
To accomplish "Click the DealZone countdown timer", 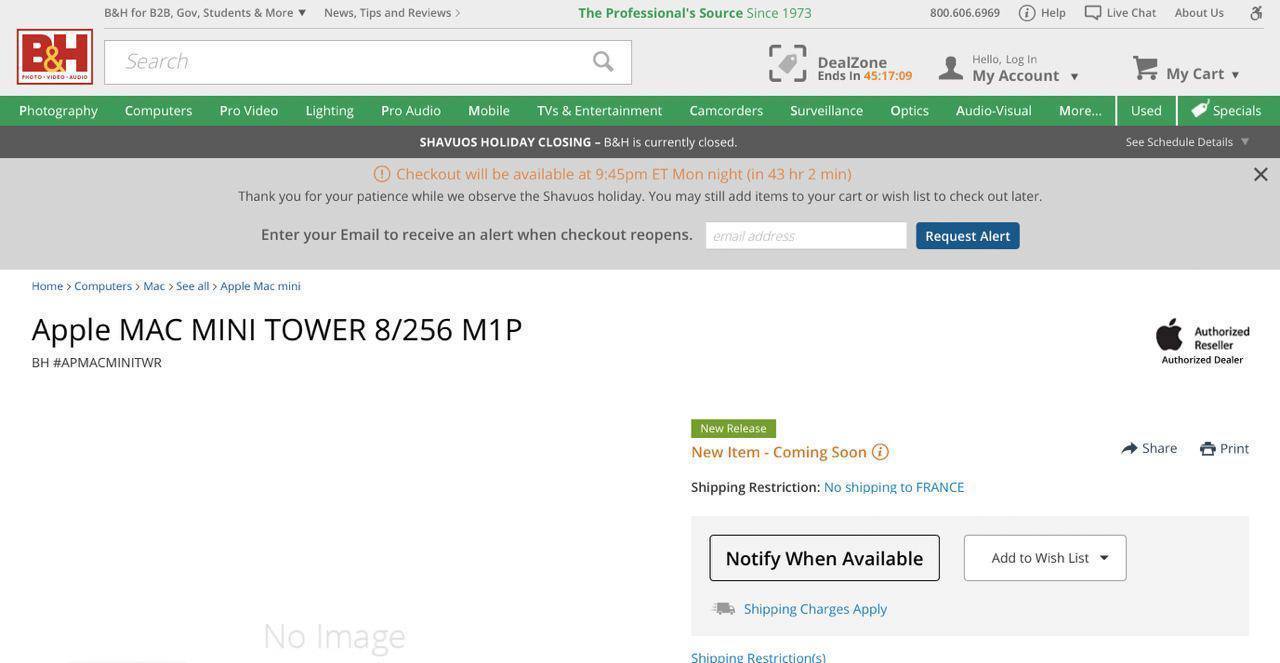I will coord(888,76).
